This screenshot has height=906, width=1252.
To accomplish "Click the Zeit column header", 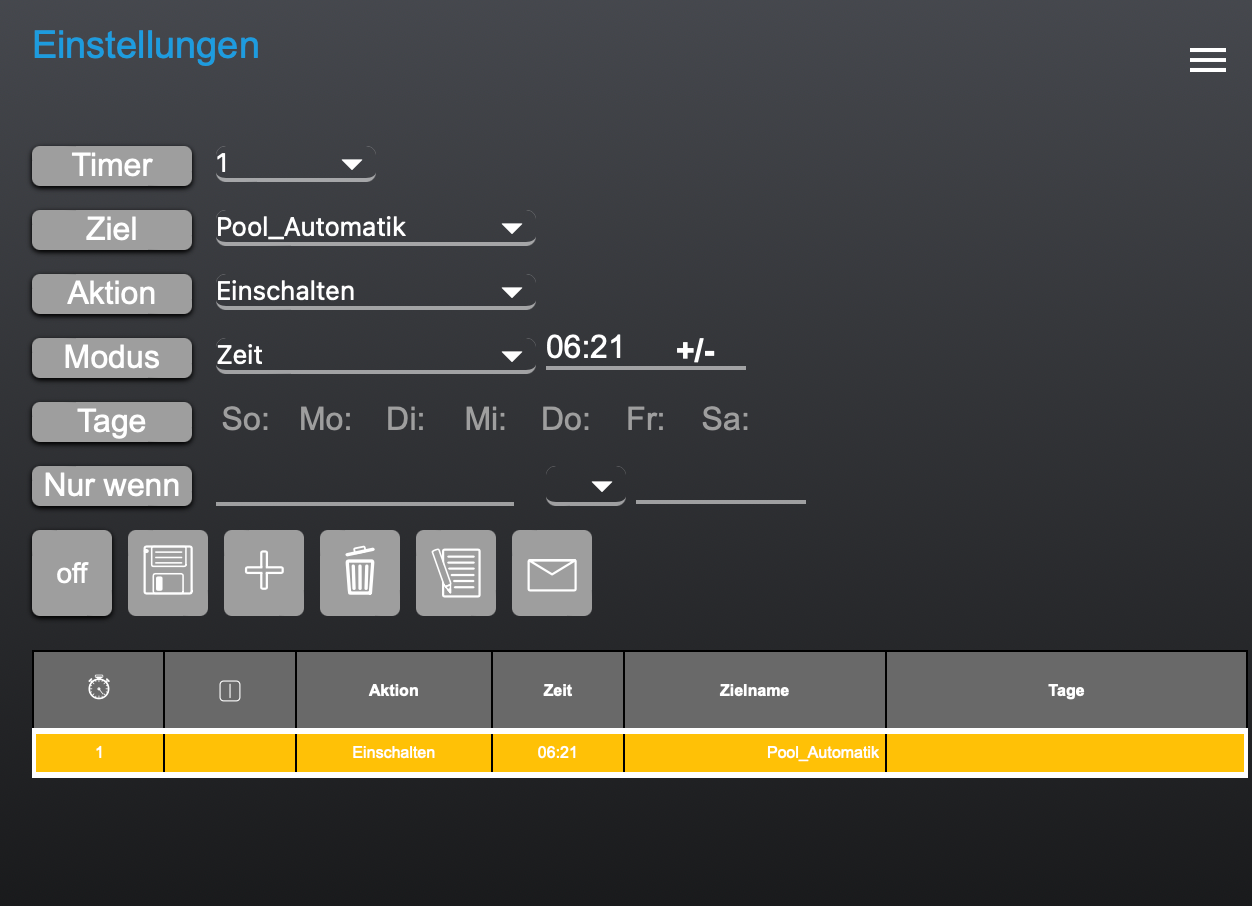I will (x=558, y=690).
